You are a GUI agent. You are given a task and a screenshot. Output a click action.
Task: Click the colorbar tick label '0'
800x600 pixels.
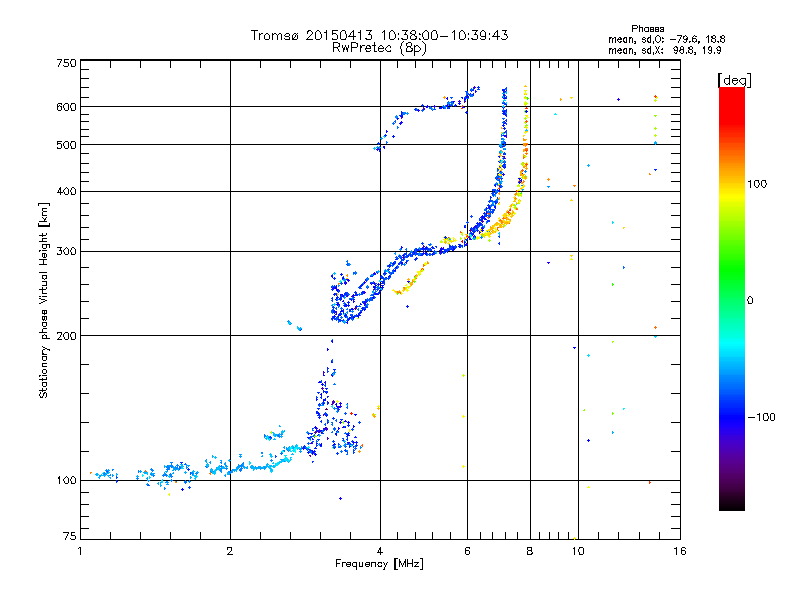pyautogui.click(x=750, y=300)
